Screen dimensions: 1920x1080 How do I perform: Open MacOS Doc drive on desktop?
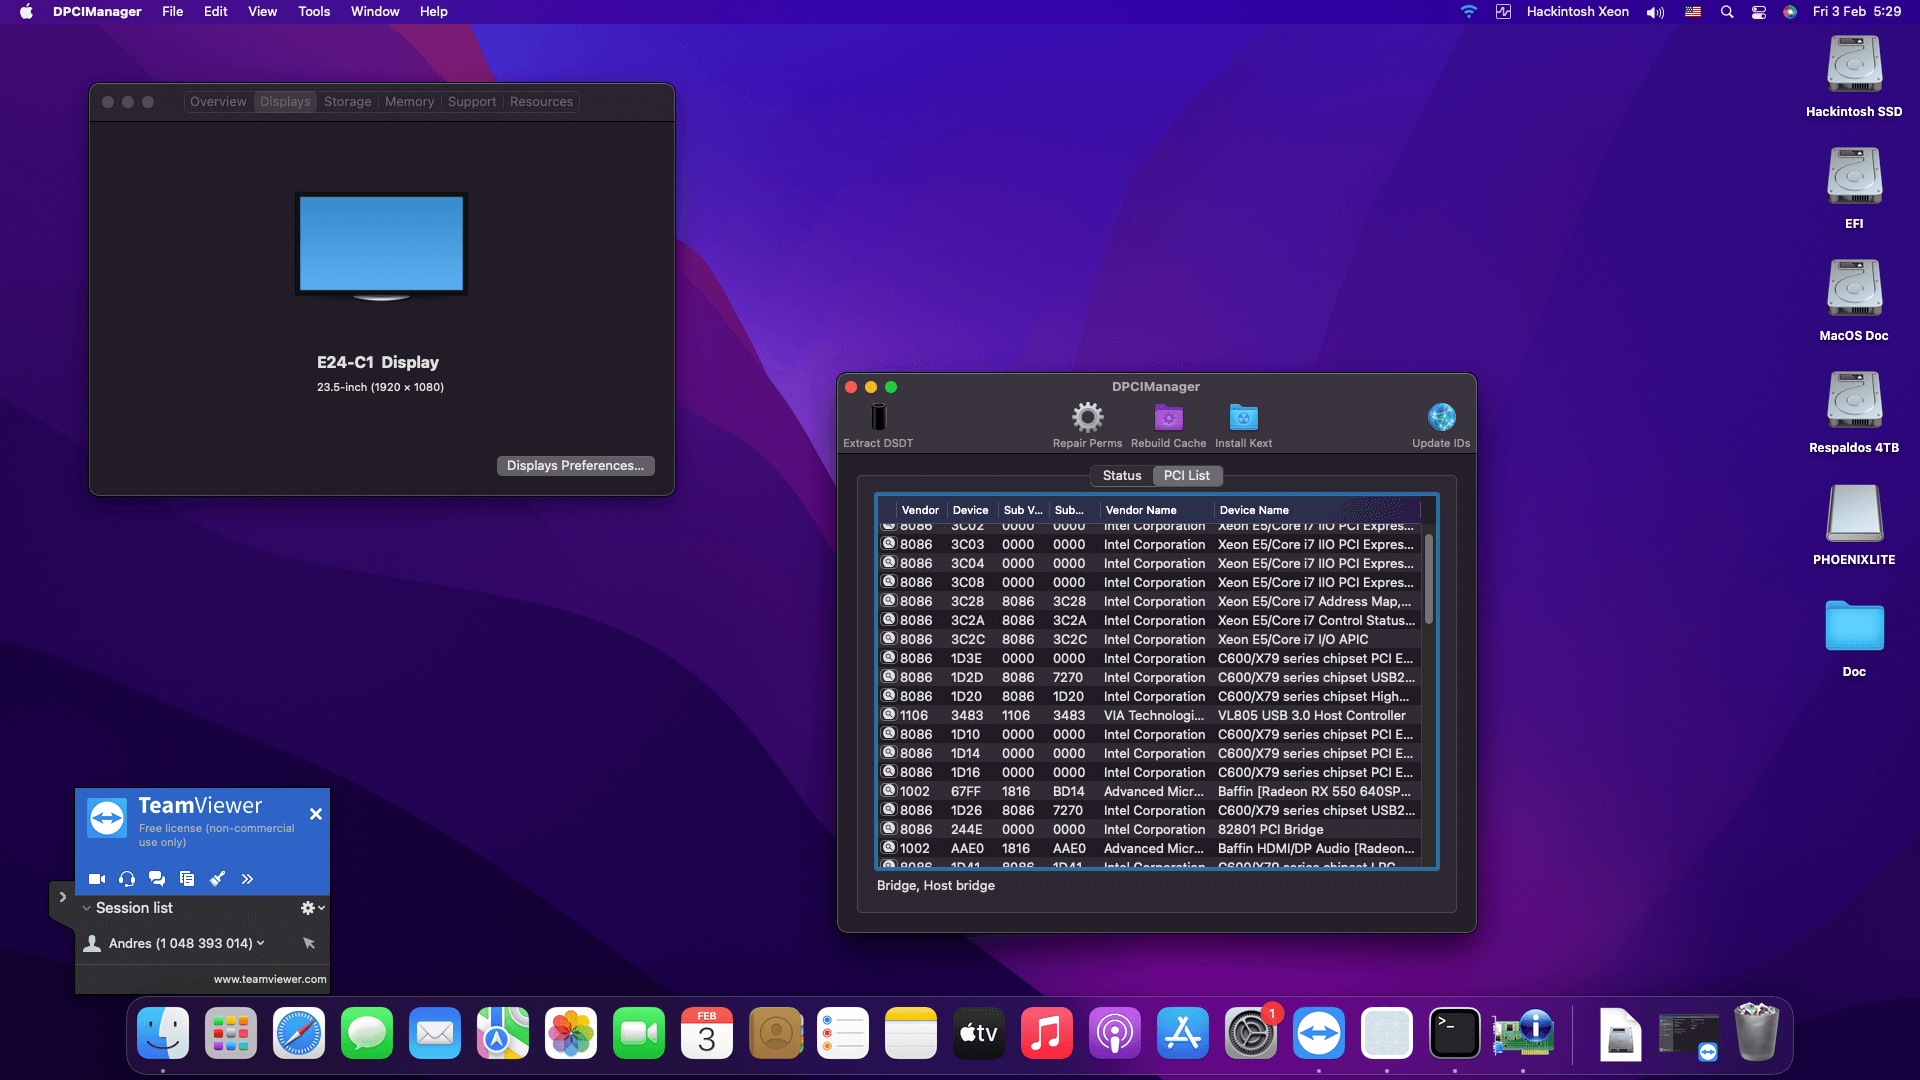[1854, 300]
